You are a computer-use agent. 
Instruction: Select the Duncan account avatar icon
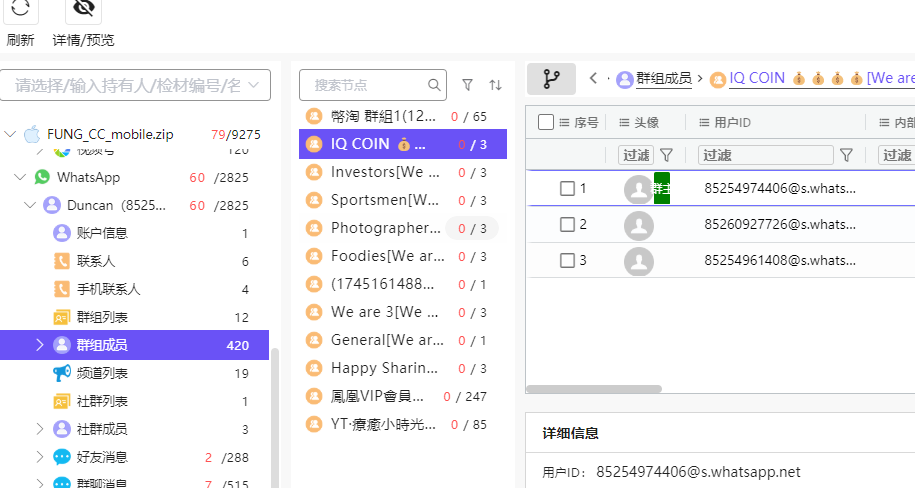[52, 205]
